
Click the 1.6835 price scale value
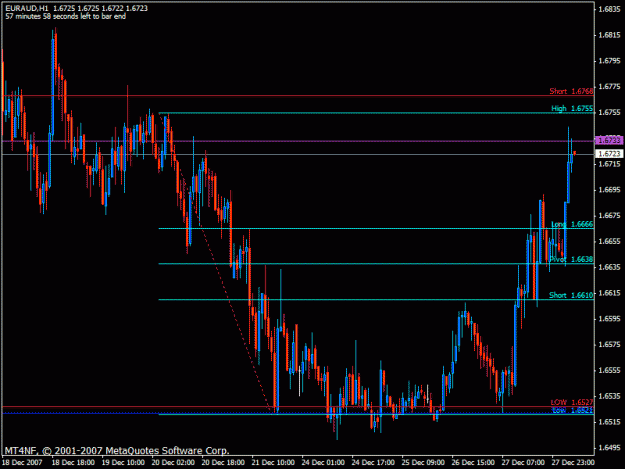pyautogui.click(x=610, y=9)
